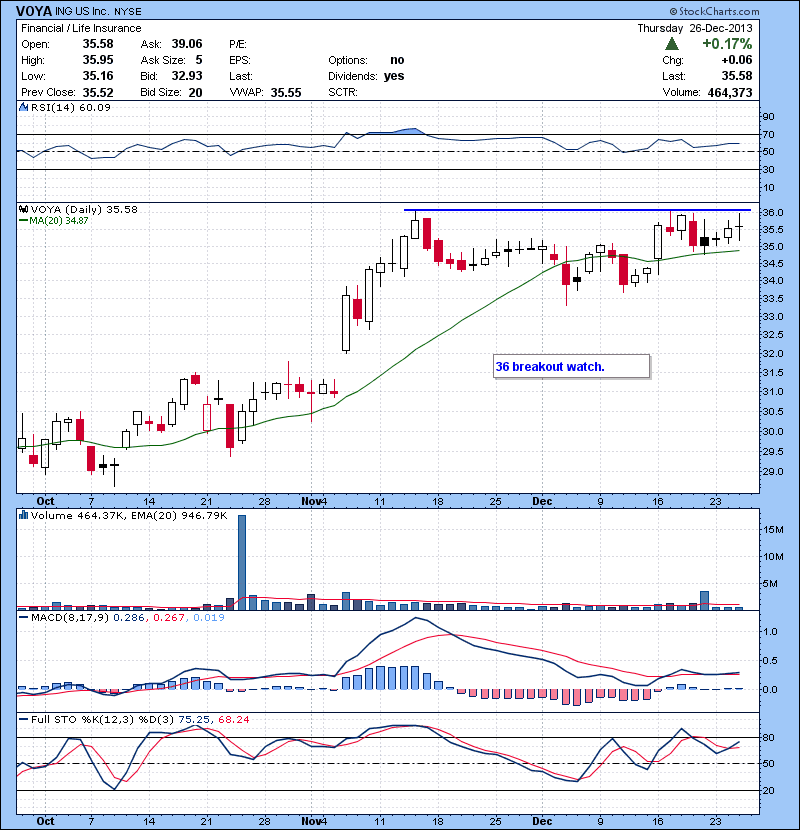Click the Options value 'no'
800x830 pixels.
click(397, 60)
